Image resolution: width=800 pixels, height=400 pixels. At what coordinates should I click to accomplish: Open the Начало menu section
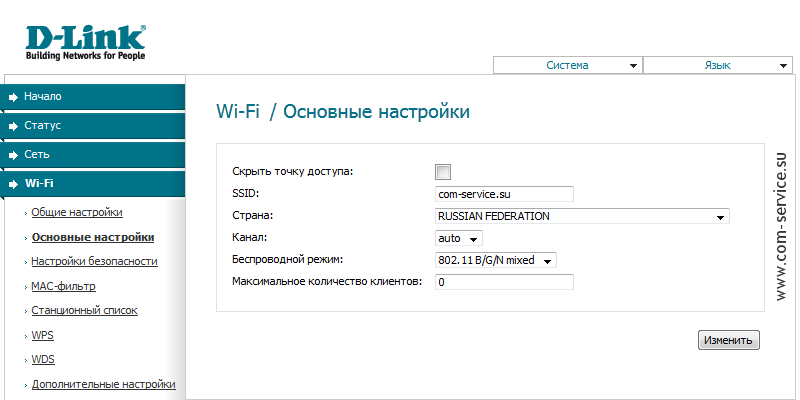[92, 96]
